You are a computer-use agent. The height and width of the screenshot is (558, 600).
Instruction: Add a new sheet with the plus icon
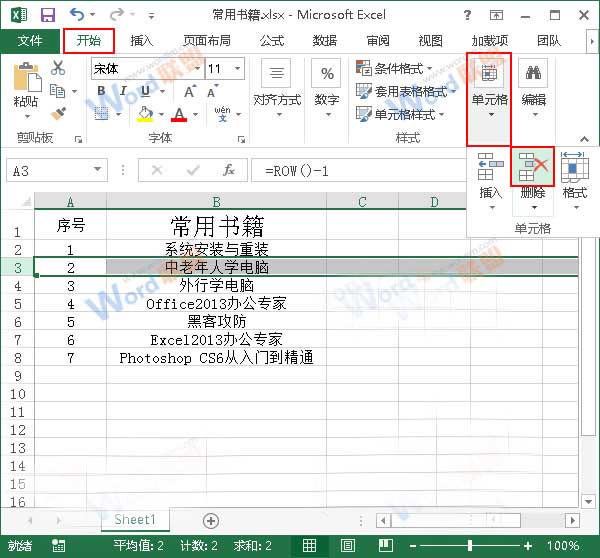tap(210, 520)
